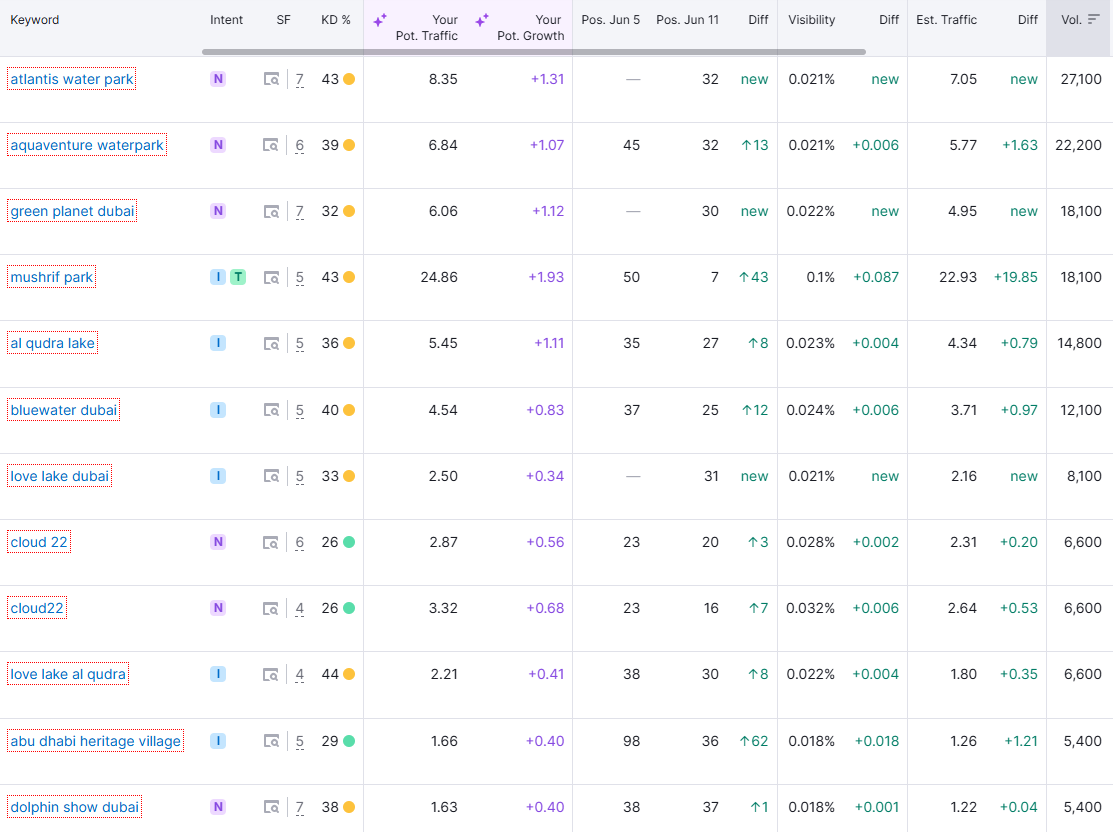Click SF count 5 for mushrif park
Viewport: 1113px width, 832px height.
300,278
